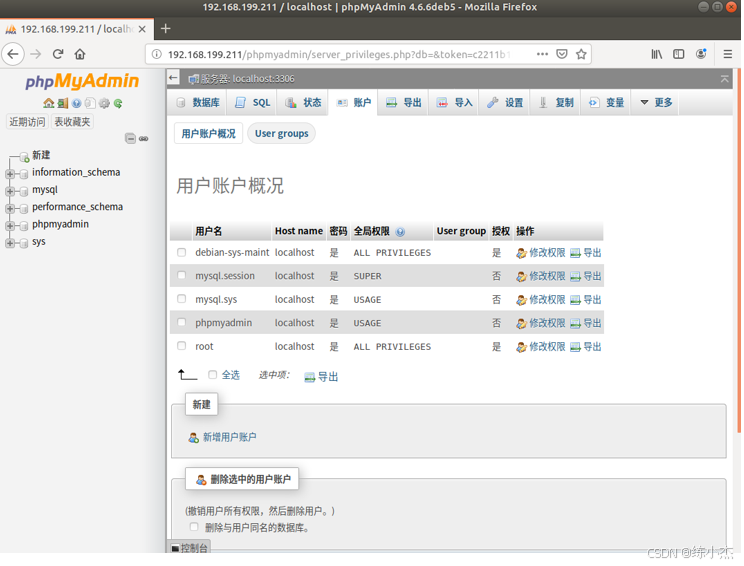The image size is (744, 566).
Task: Click the link-with-main-panel chain icon
Action: point(144,139)
